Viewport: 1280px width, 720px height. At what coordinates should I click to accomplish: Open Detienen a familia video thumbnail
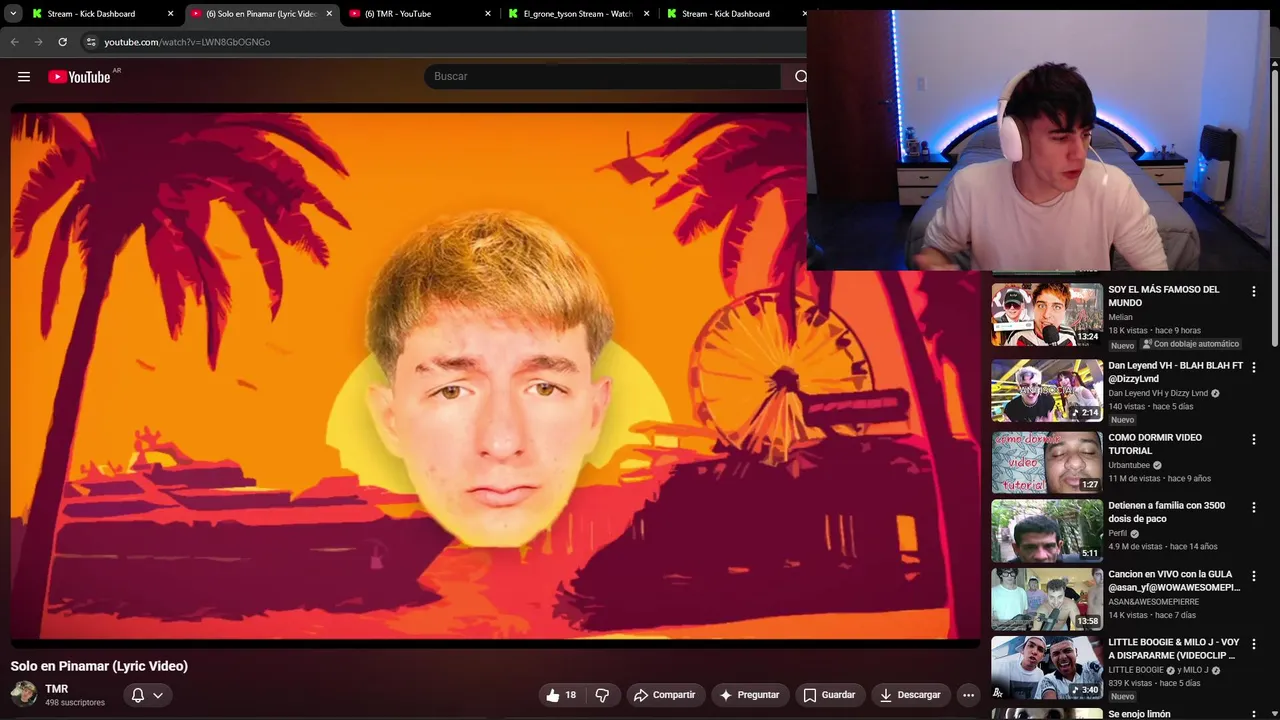point(1047,530)
